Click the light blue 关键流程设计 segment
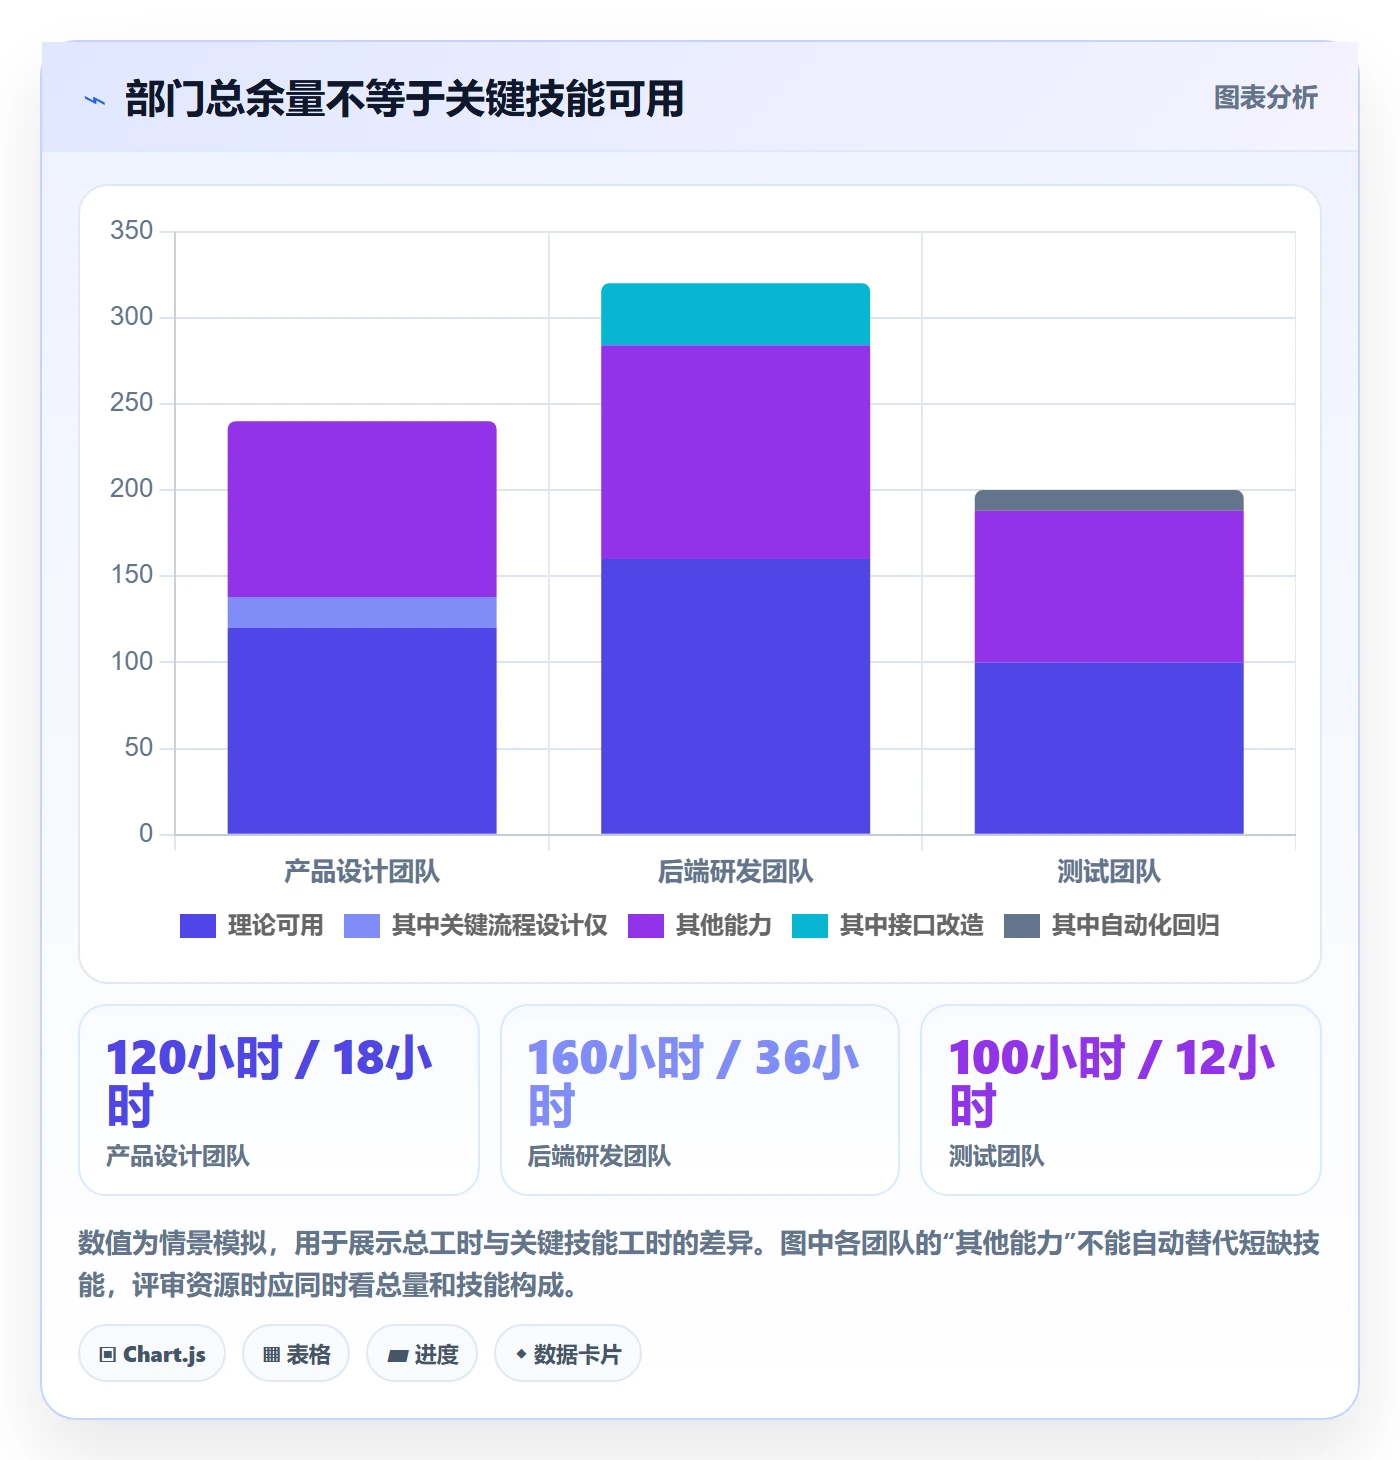 [x=362, y=613]
